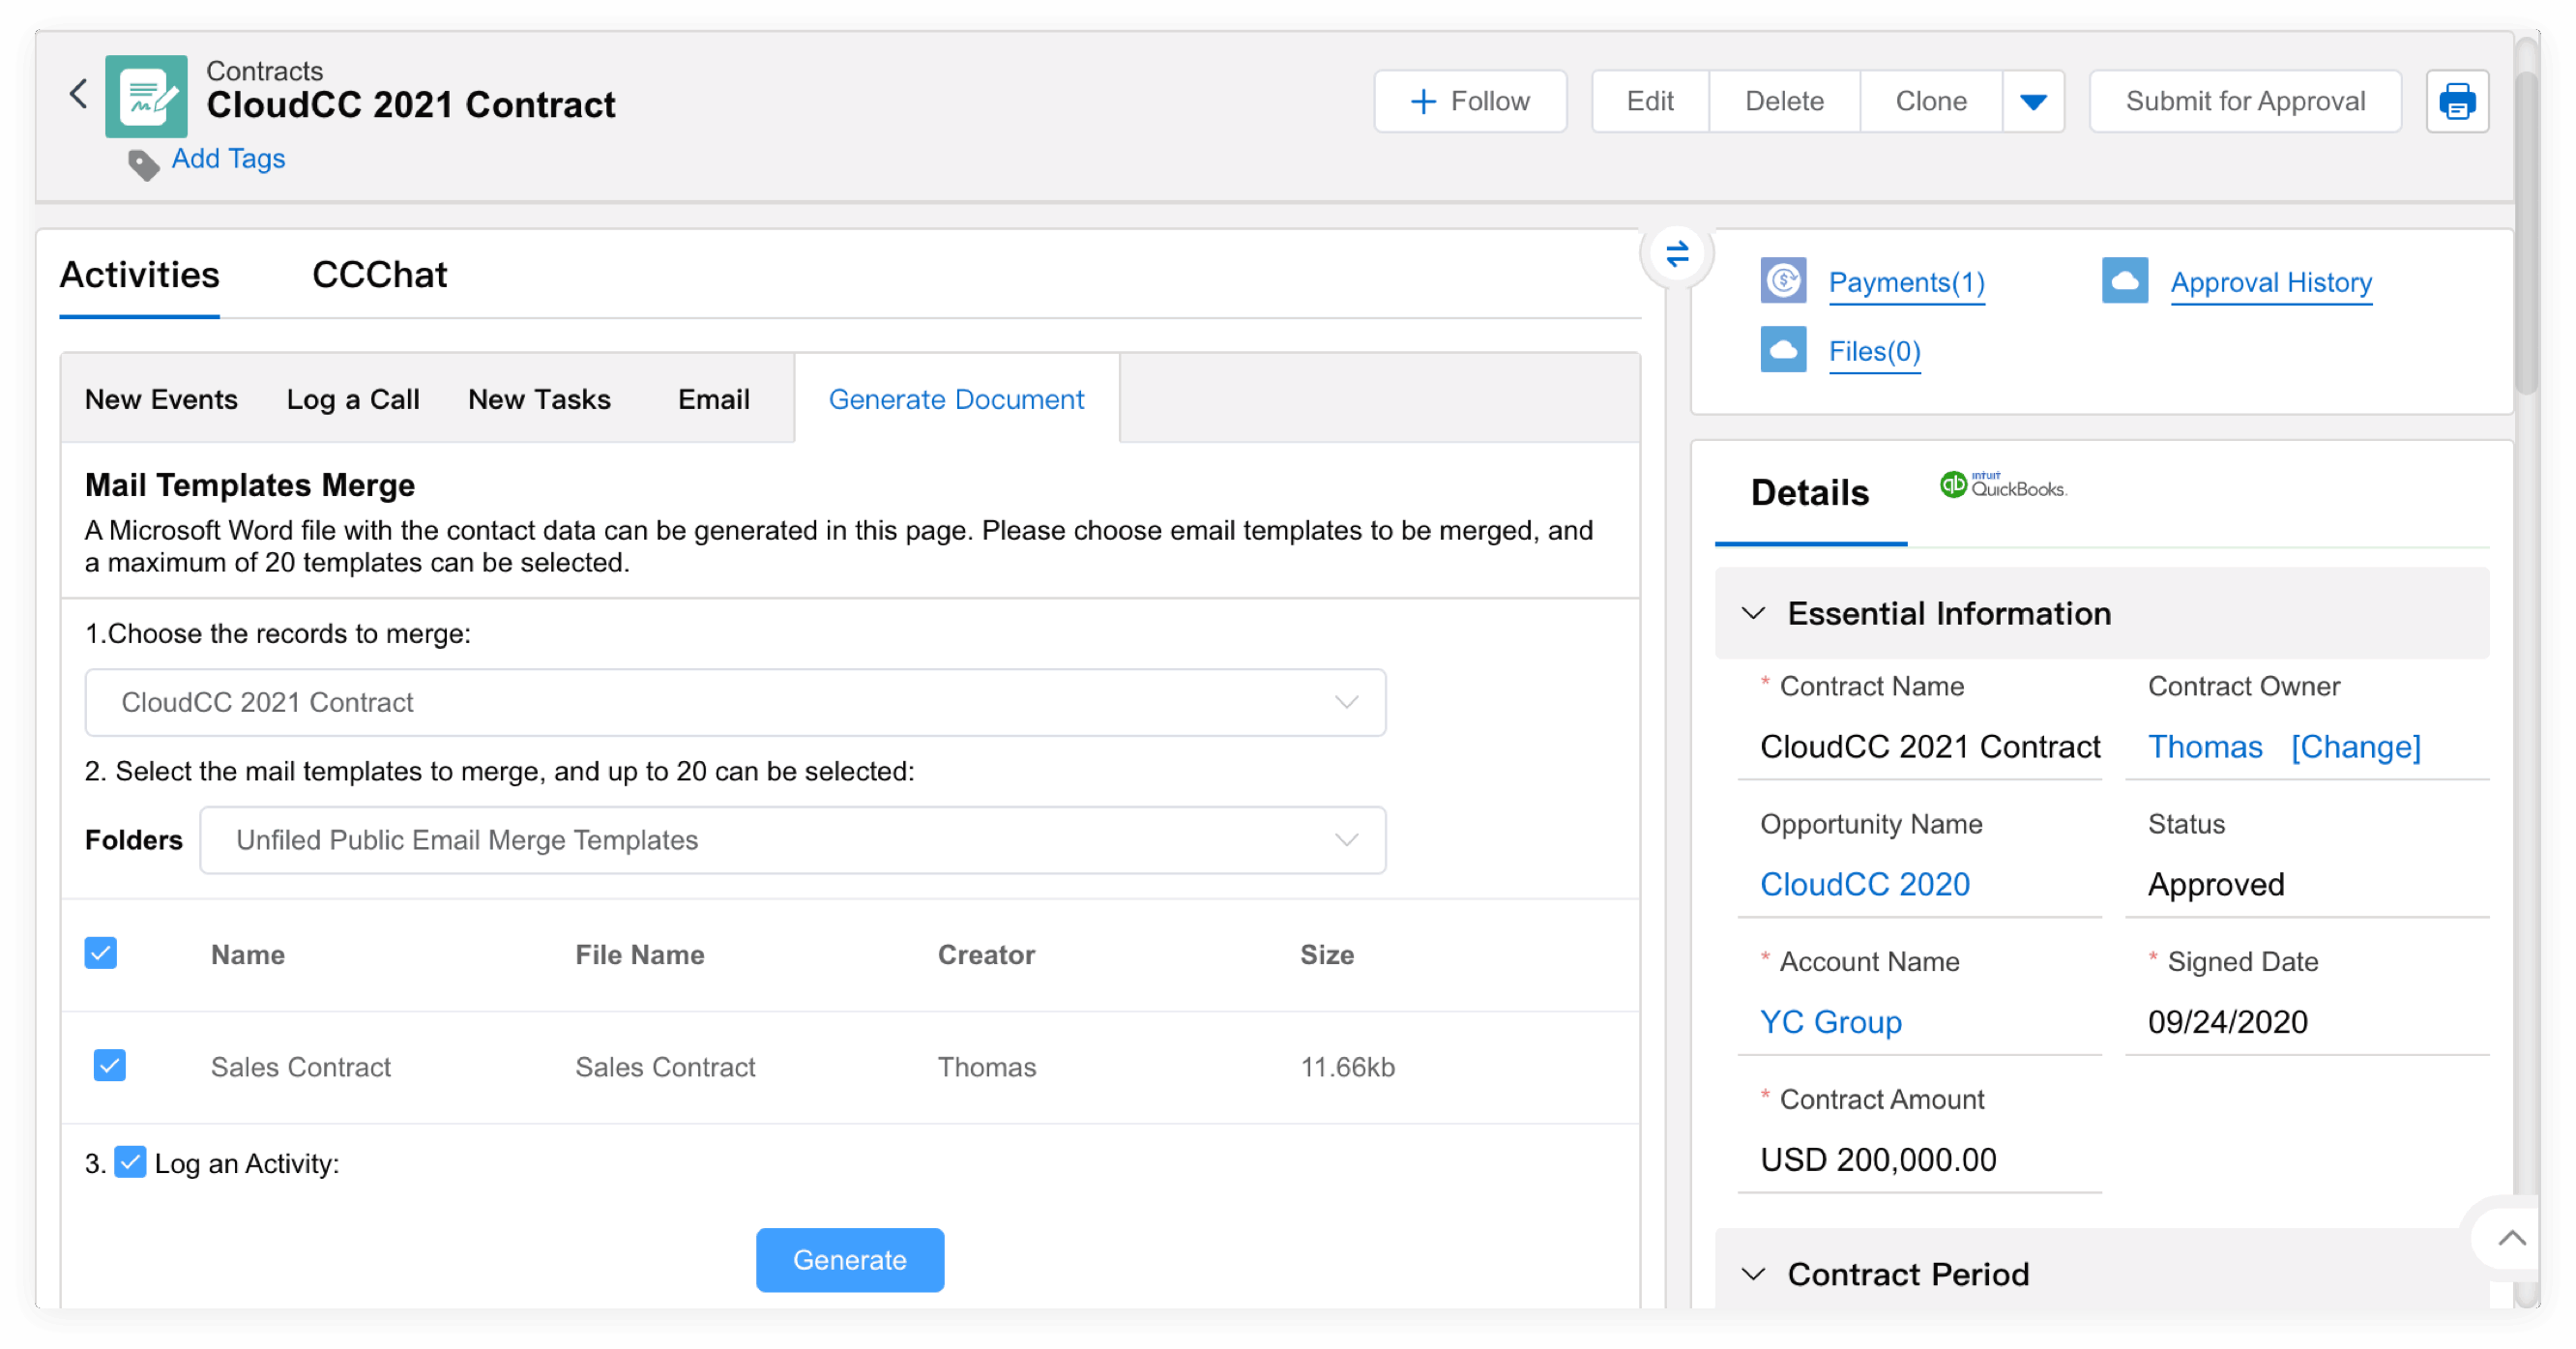Image resolution: width=2576 pixels, height=1349 pixels.
Task: Open the dropdown arrow next to Clone
Action: (x=2032, y=101)
